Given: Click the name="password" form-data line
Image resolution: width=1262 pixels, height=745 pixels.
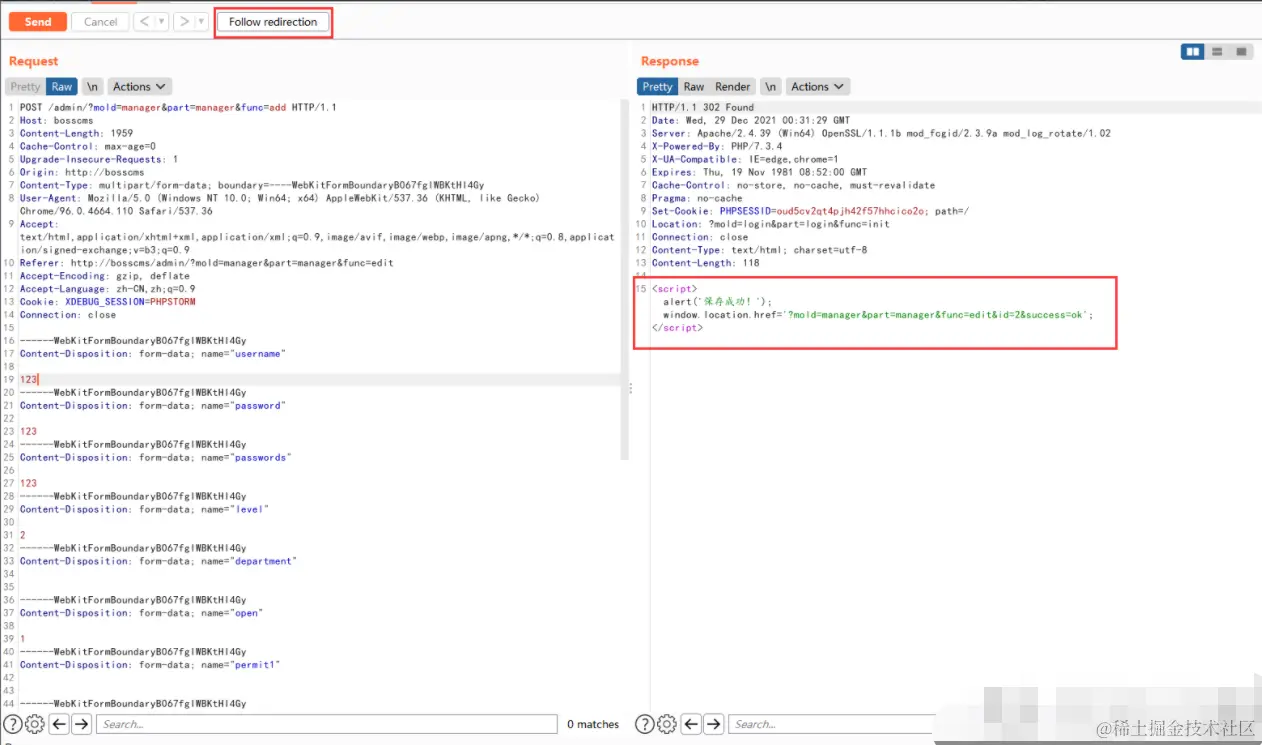Looking at the screenshot, I should tap(152, 405).
